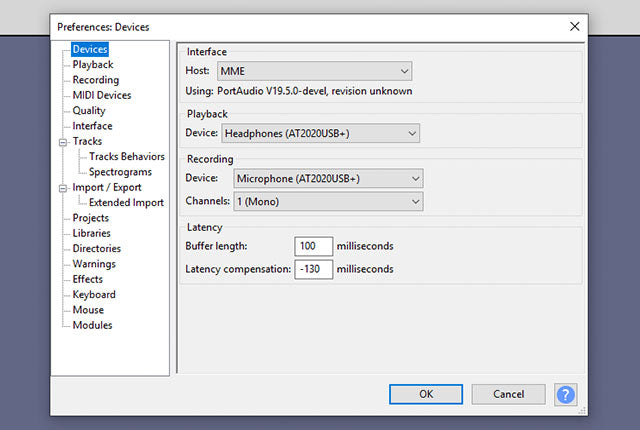Open MIDI Devices preferences category
The height and width of the screenshot is (430, 640).
pos(101,95)
